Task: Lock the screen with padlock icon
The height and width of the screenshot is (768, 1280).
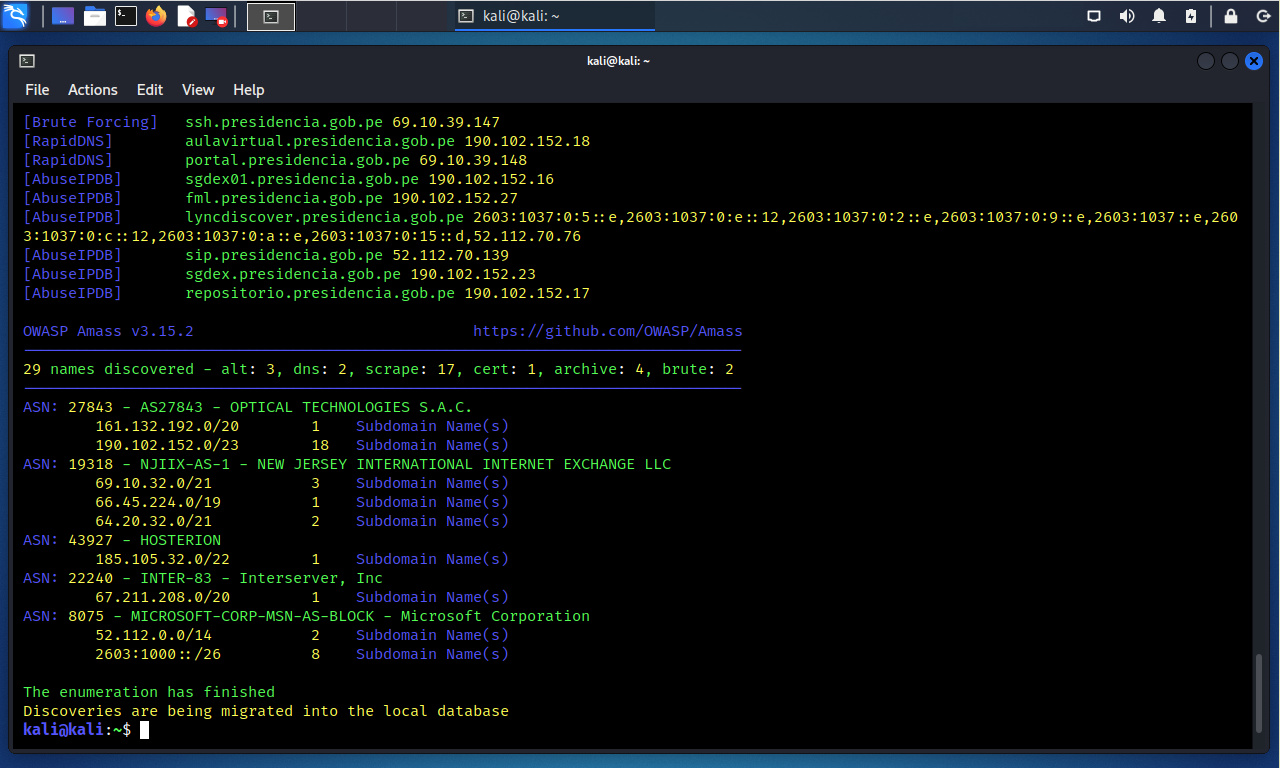Action: click(1231, 16)
